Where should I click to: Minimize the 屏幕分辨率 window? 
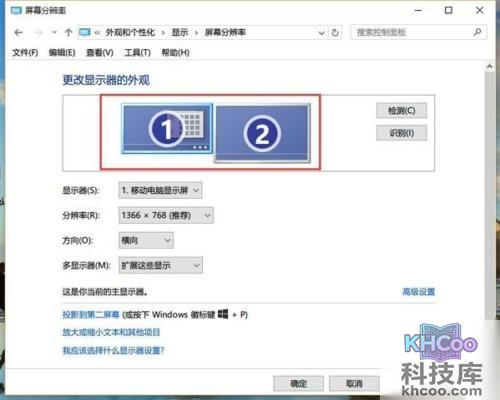pos(418,10)
